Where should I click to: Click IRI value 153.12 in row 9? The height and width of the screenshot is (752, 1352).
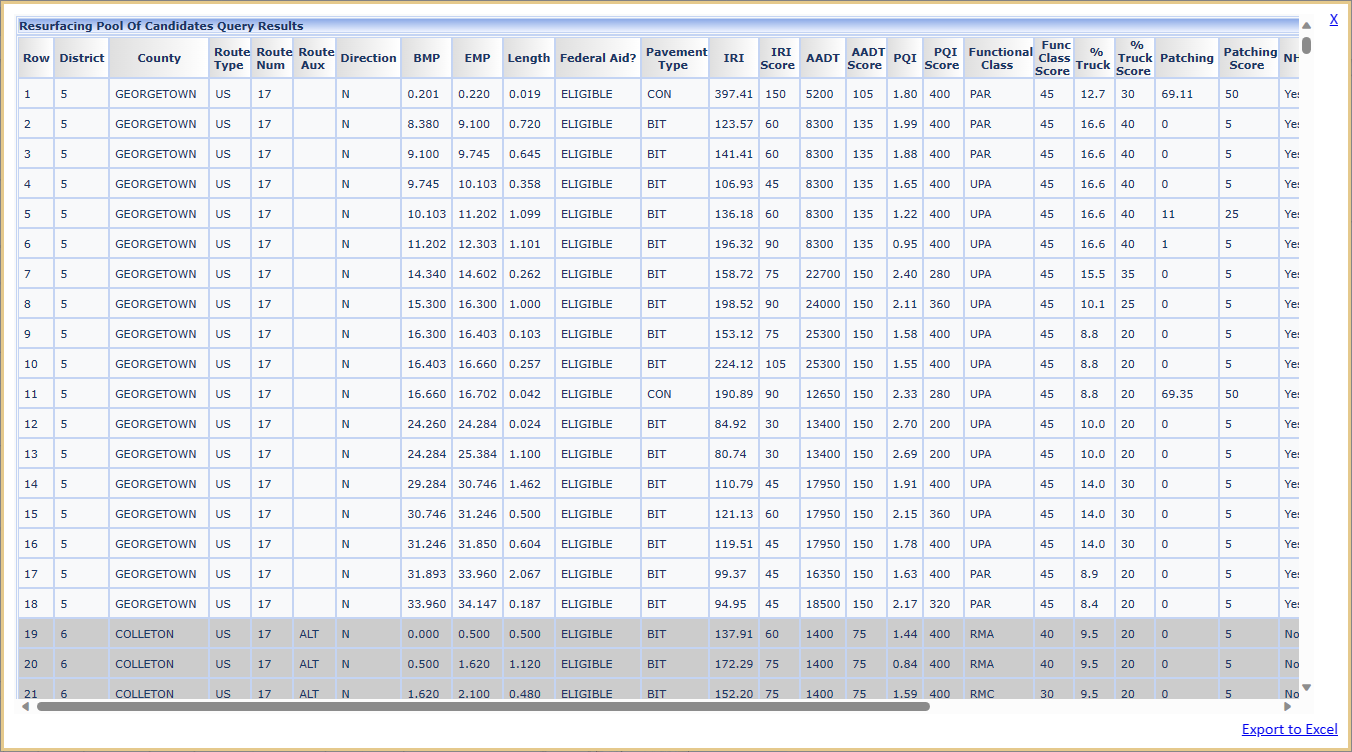(734, 334)
